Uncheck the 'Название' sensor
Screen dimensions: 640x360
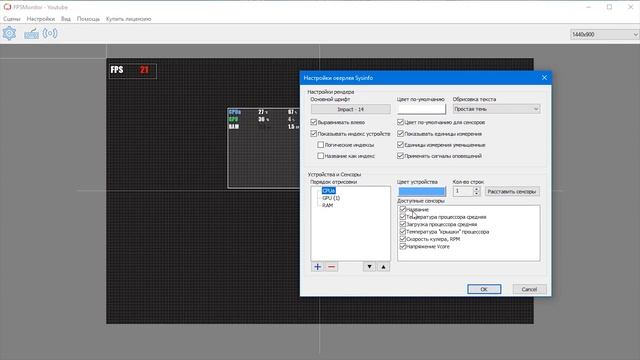pyautogui.click(x=403, y=209)
